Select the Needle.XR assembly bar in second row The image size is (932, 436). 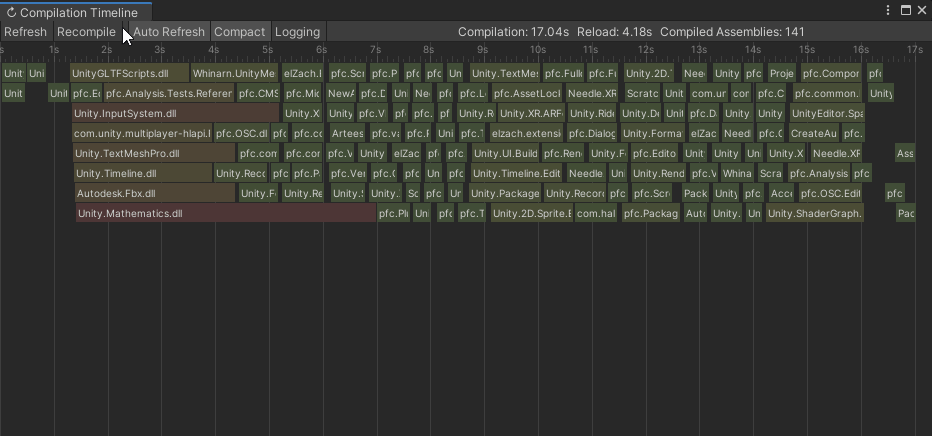[592, 93]
